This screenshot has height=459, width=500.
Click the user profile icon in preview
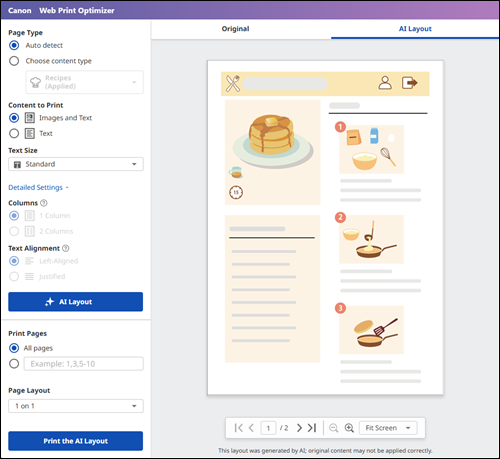click(x=385, y=83)
